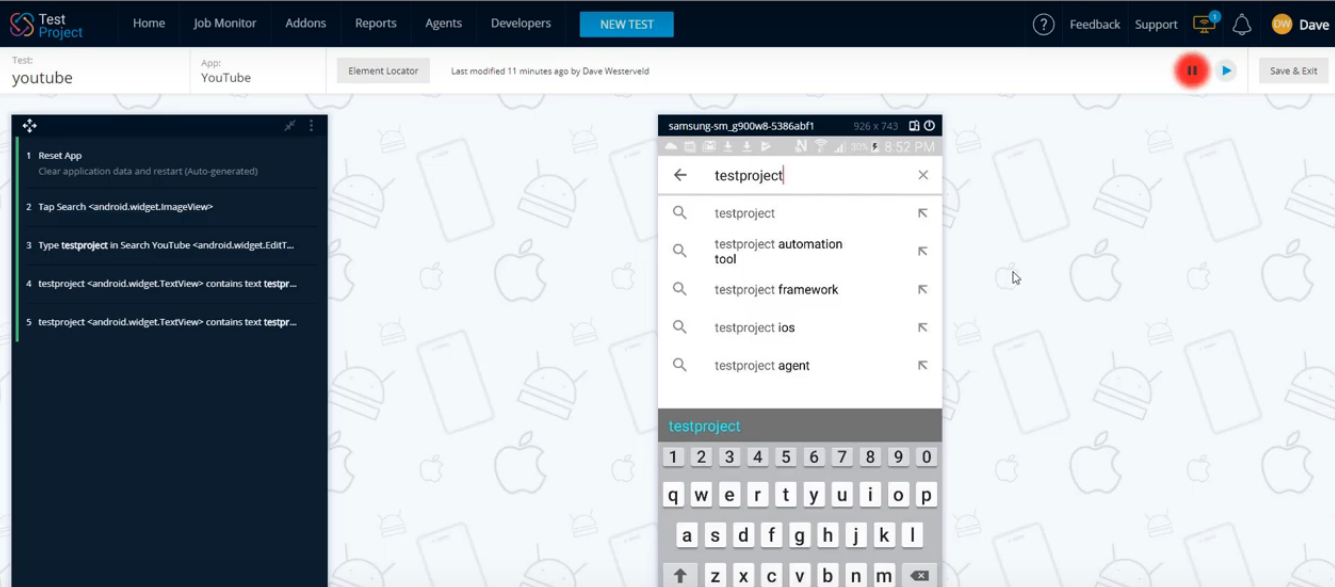This screenshot has height=587, width=1335.
Task: Tap the fill arrow on 'automation tool' suggestion
Action: tap(923, 251)
